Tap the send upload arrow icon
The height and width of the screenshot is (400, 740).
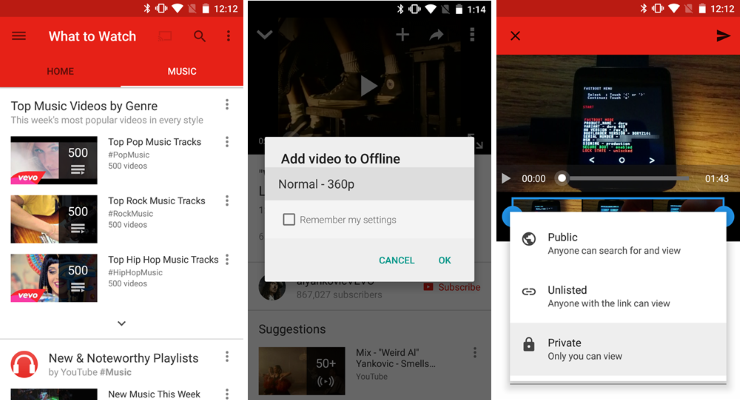(x=723, y=36)
